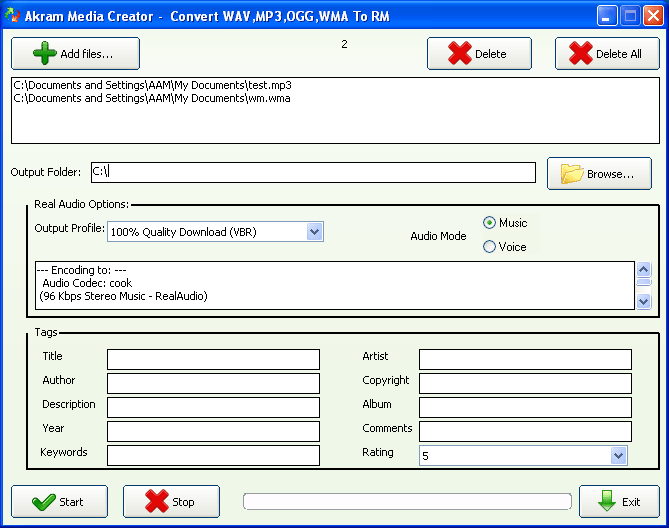669x528 pixels.
Task: Click into the Output Folder field
Action: click(313, 172)
